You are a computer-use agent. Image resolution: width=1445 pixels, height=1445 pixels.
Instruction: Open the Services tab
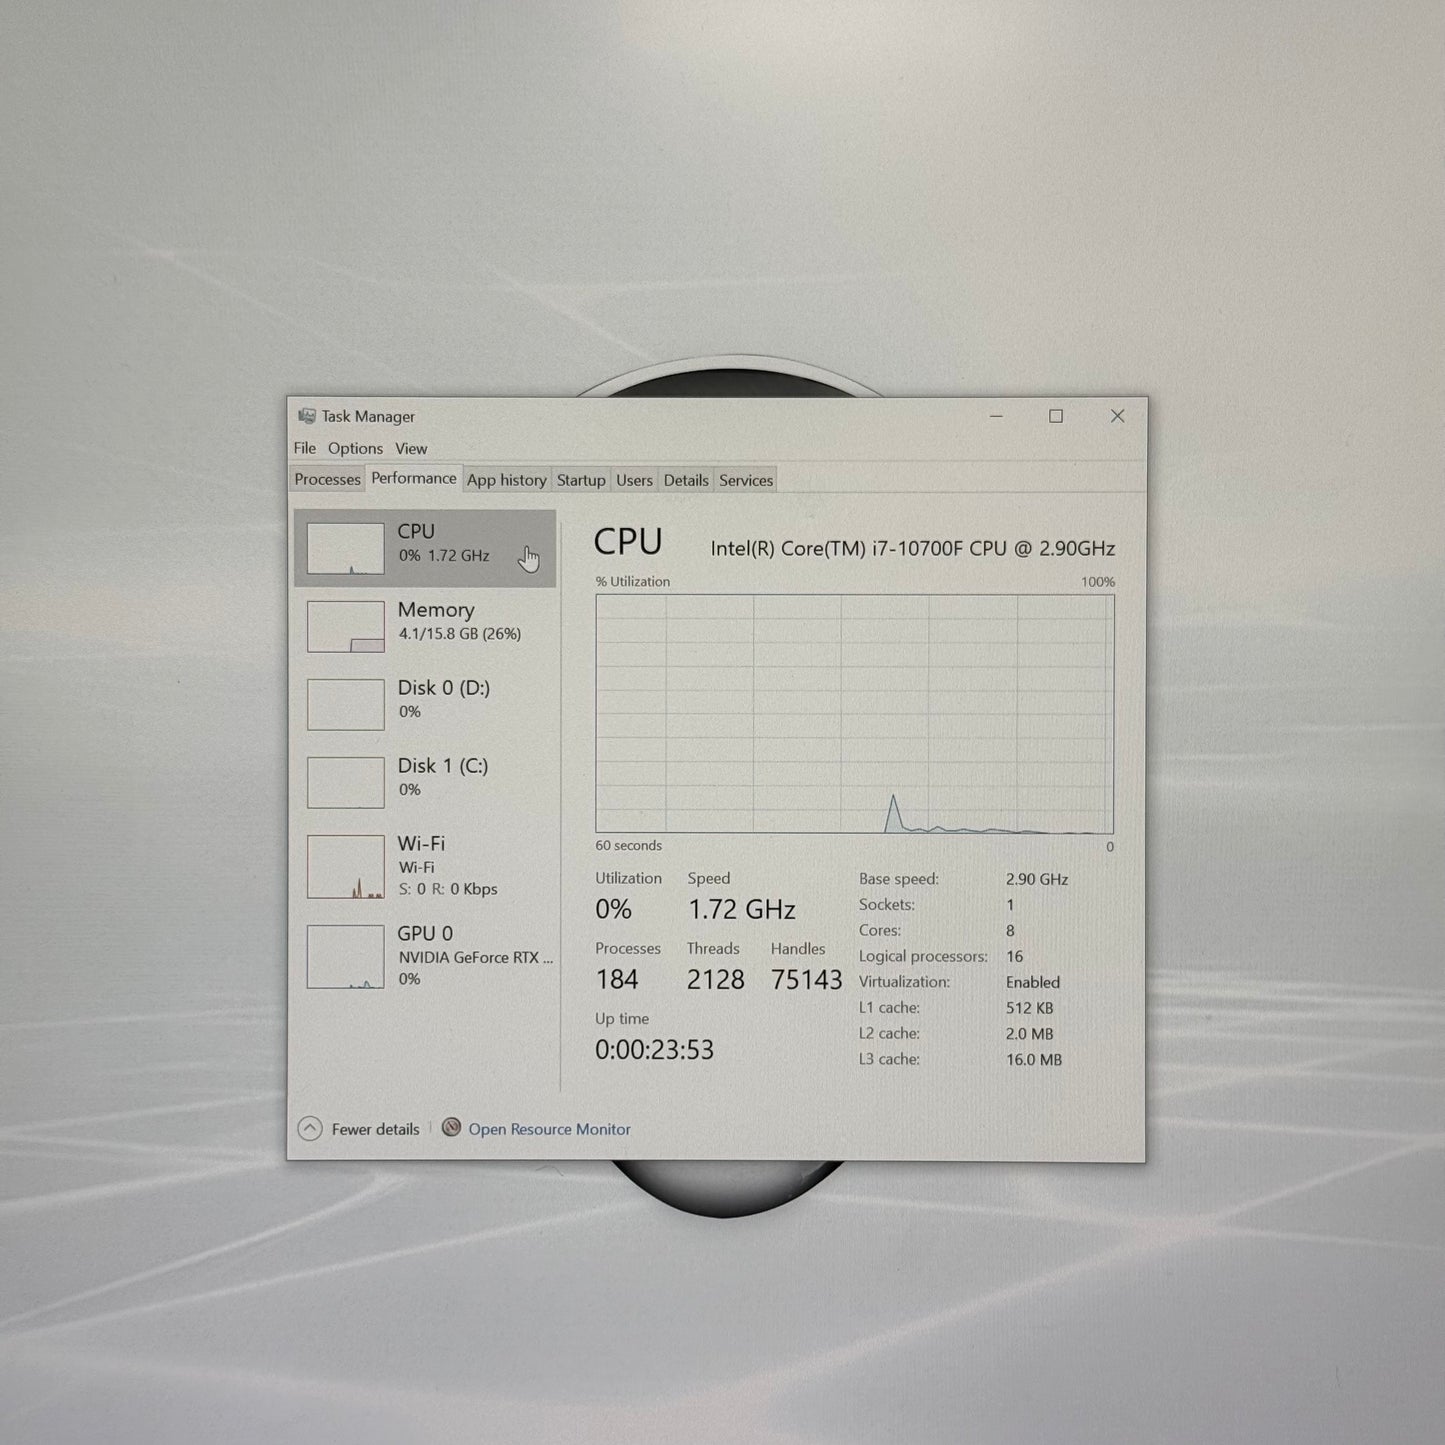pyautogui.click(x=746, y=480)
